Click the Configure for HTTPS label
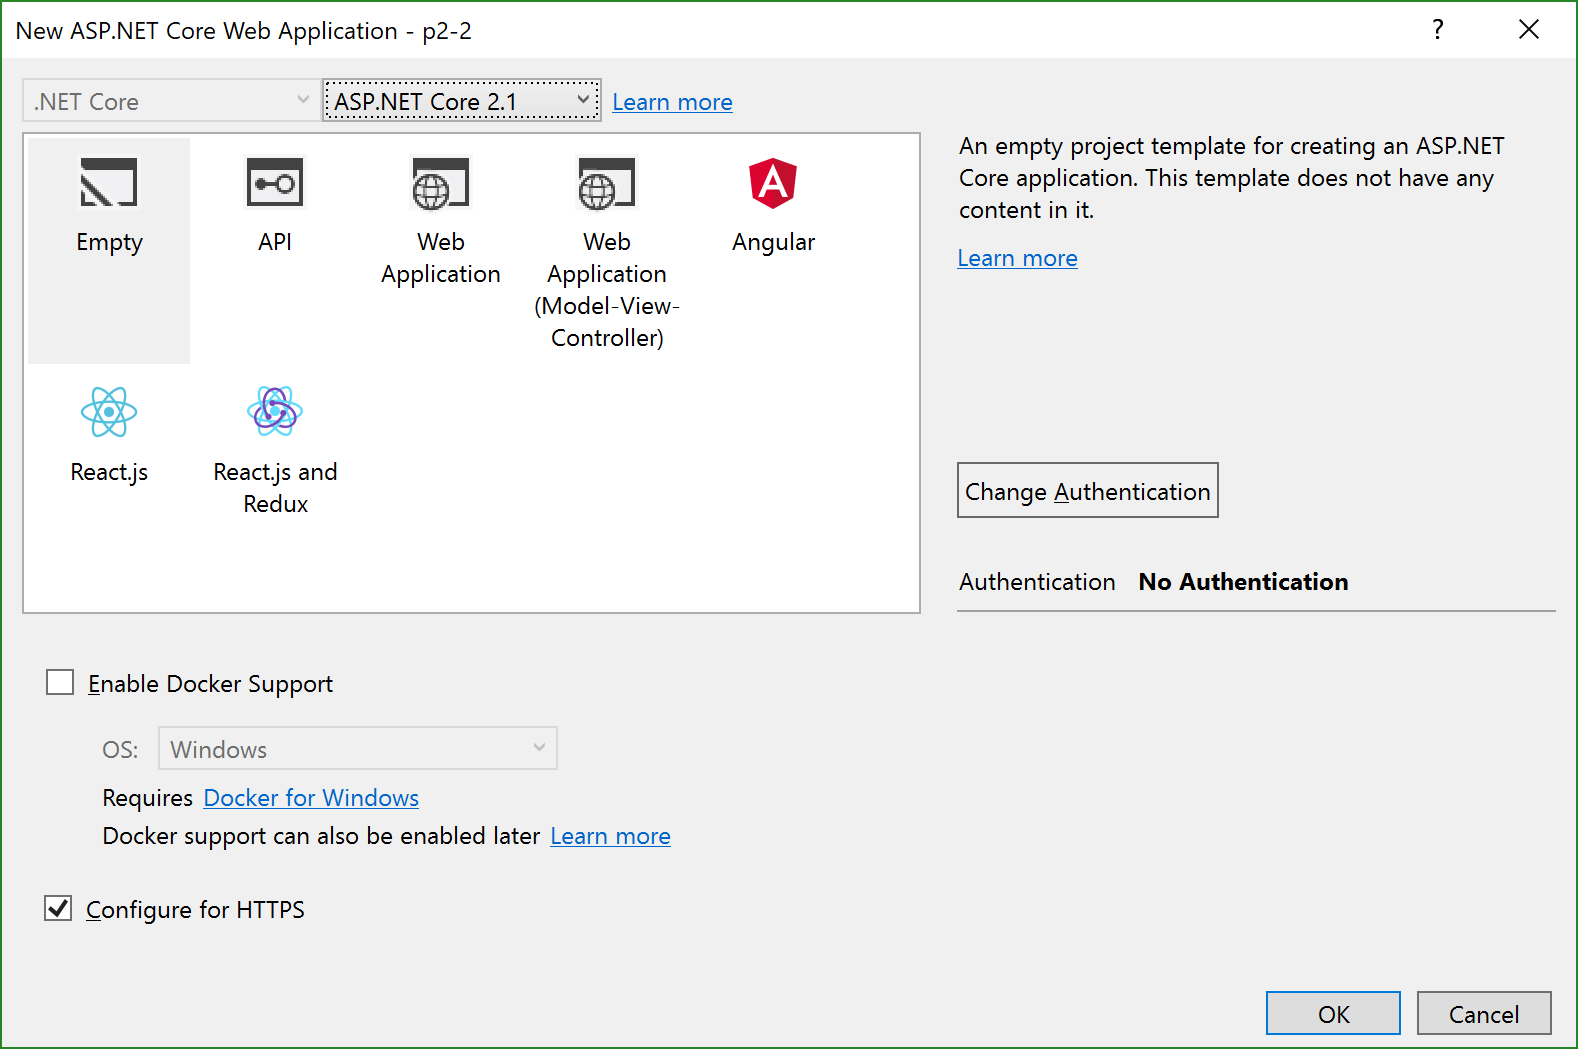 tap(195, 910)
